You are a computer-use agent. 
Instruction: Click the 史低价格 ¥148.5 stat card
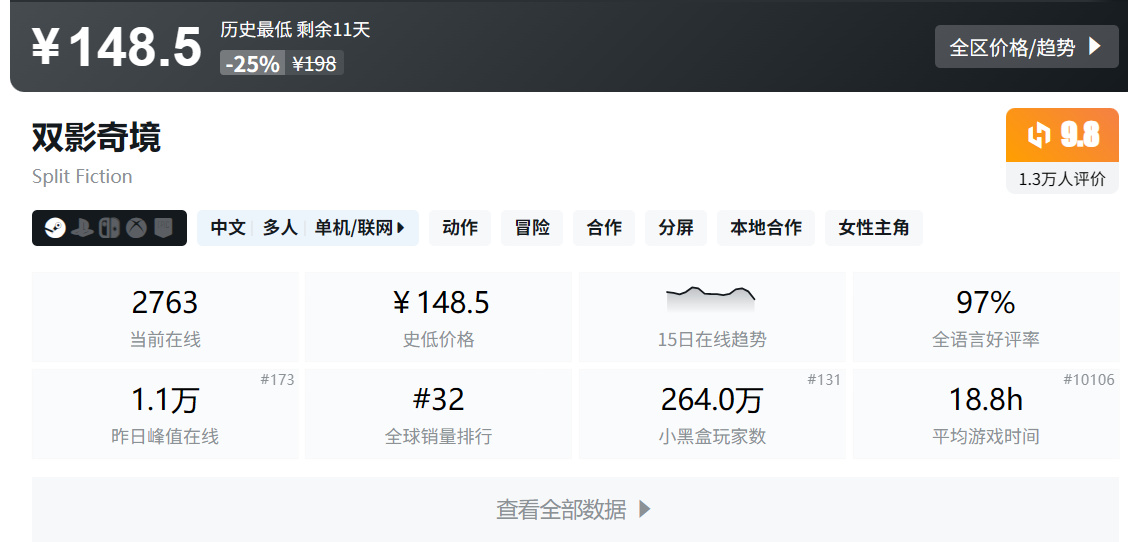coord(439,317)
